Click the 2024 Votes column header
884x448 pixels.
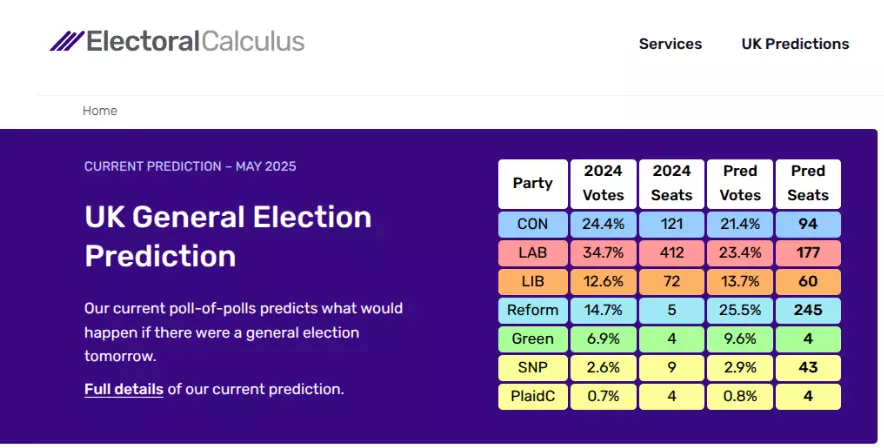(603, 184)
